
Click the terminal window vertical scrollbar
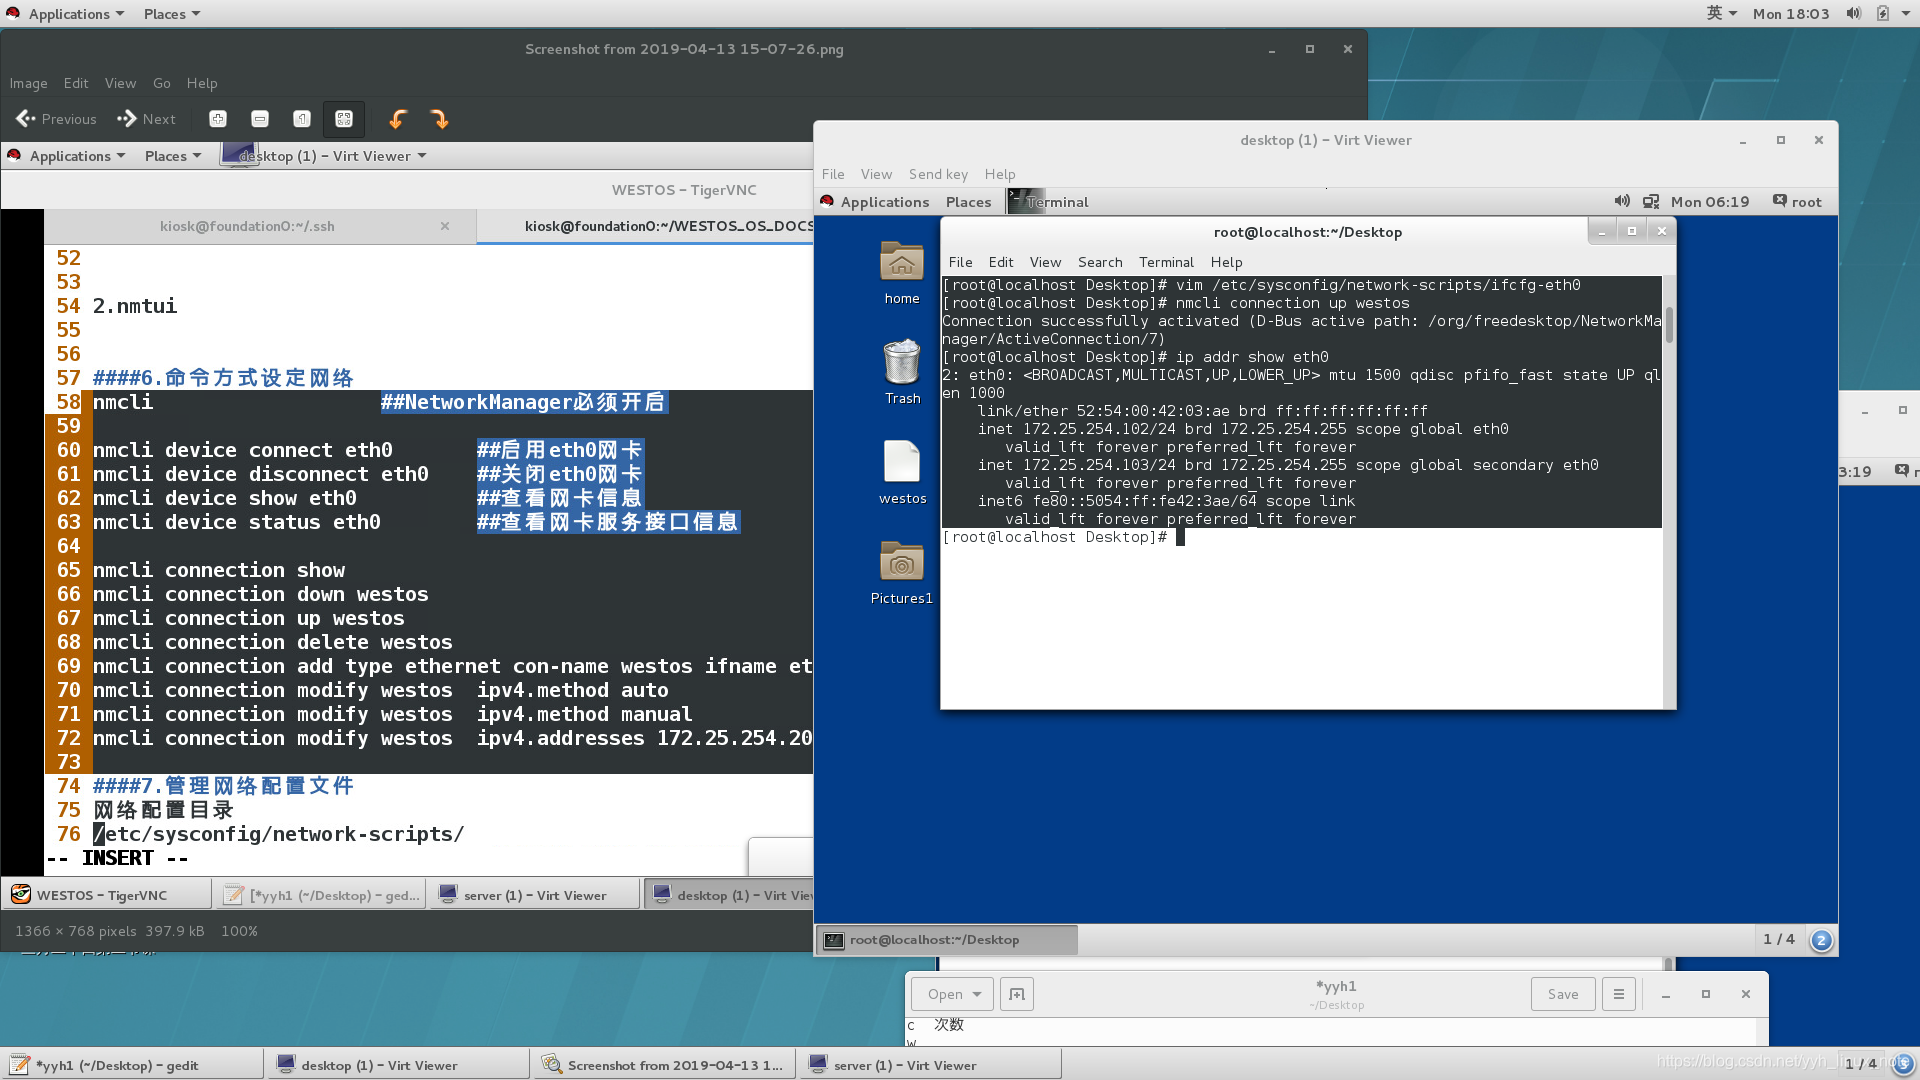pos(1668,325)
